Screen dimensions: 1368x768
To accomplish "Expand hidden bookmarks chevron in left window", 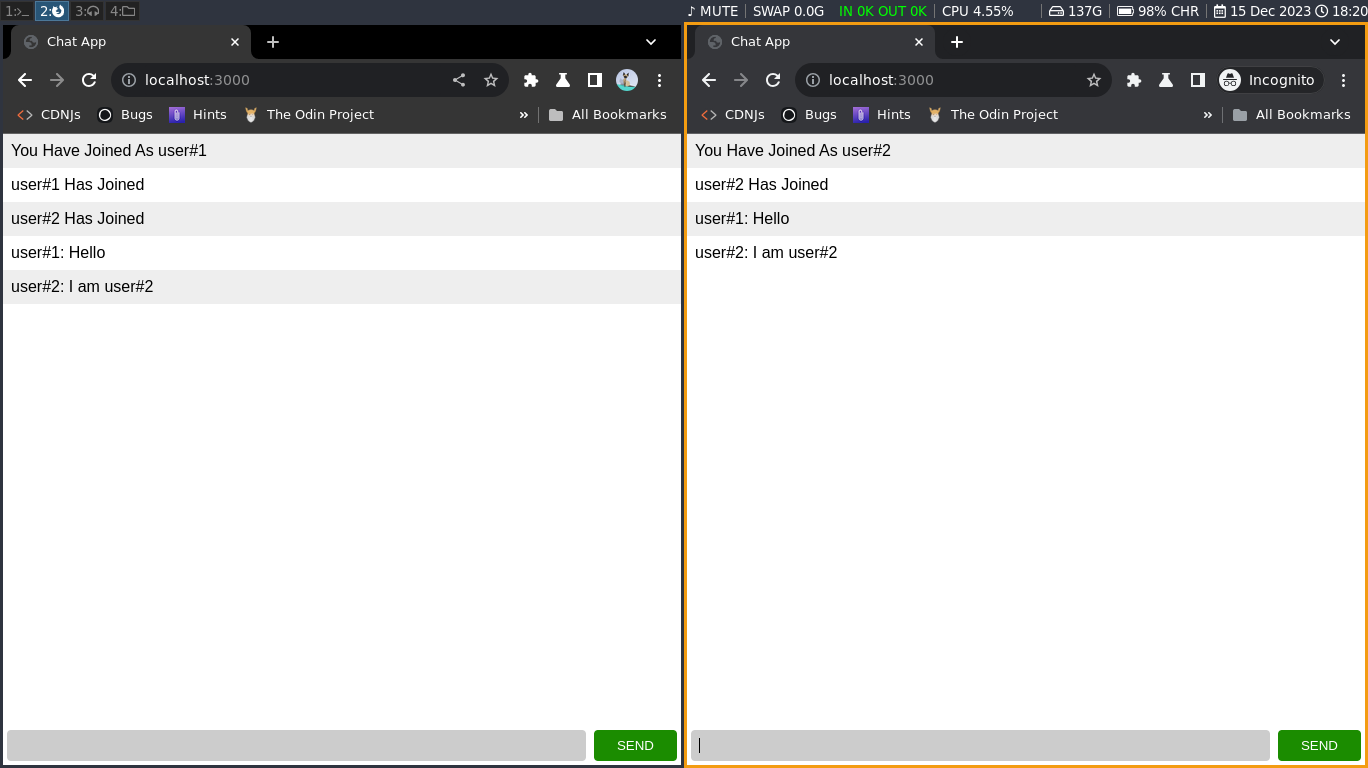I will tap(523, 115).
